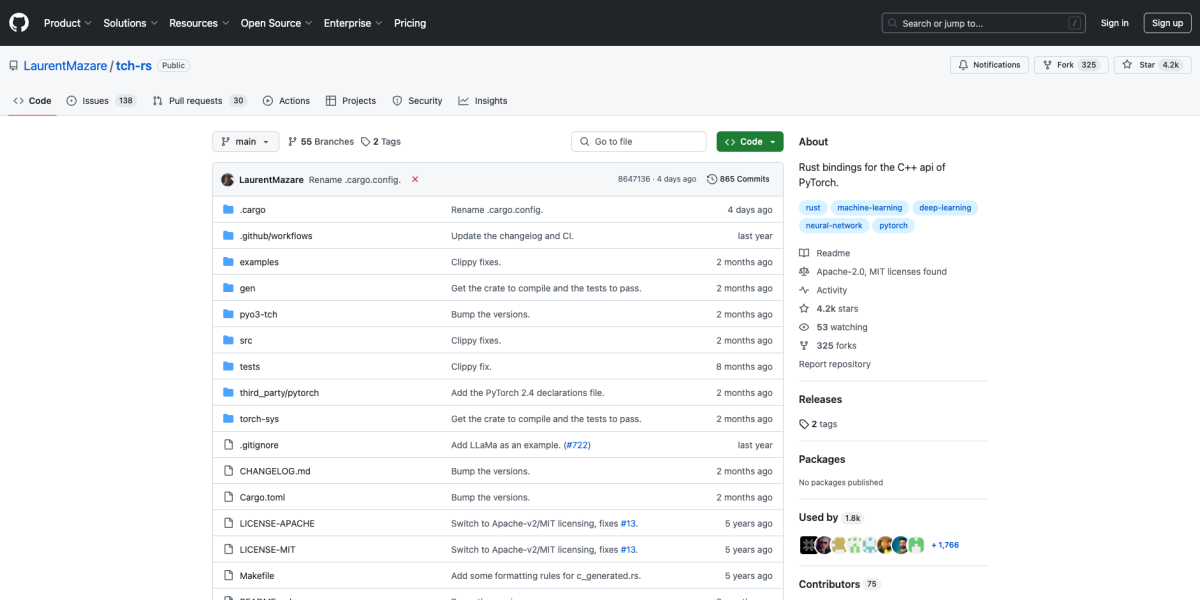Screen dimensions: 1200x600
Task: Open the 55 Branches list
Action: (x=321, y=142)
